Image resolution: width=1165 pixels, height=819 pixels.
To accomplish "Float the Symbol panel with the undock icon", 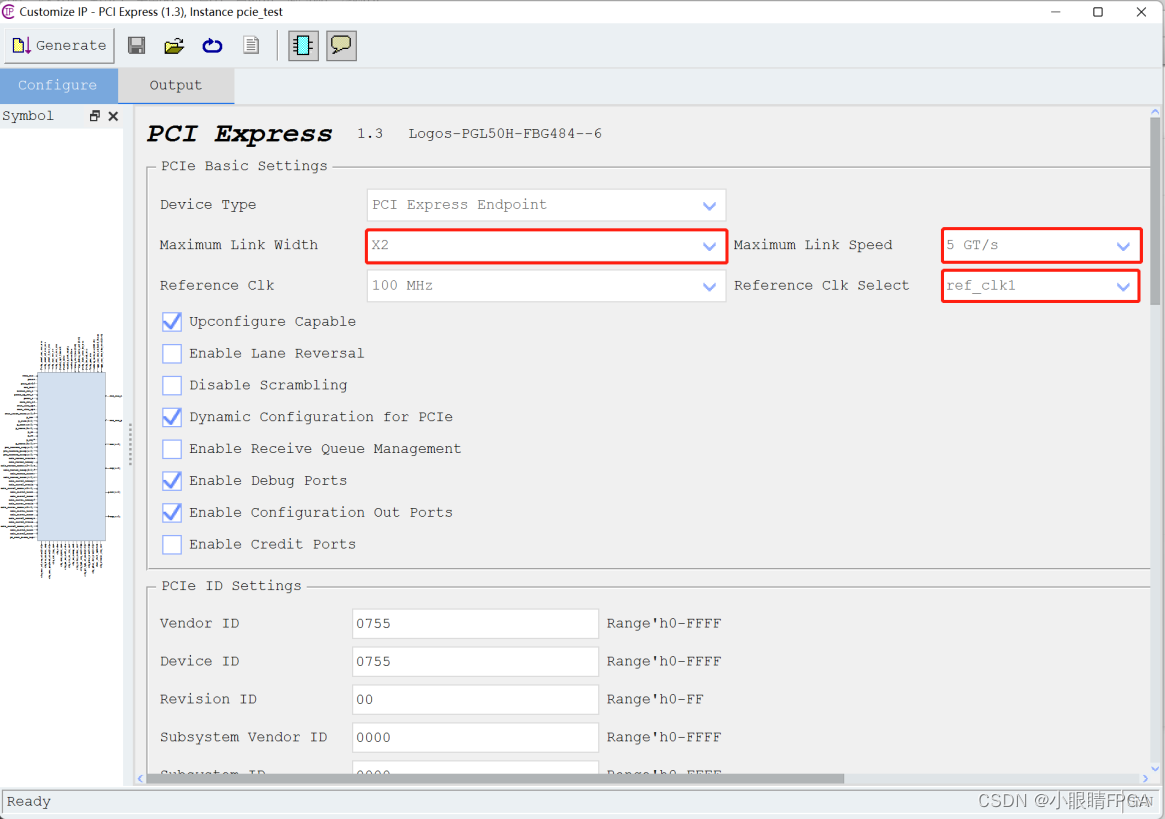I will pyautogui.click(x=94, y=116).
